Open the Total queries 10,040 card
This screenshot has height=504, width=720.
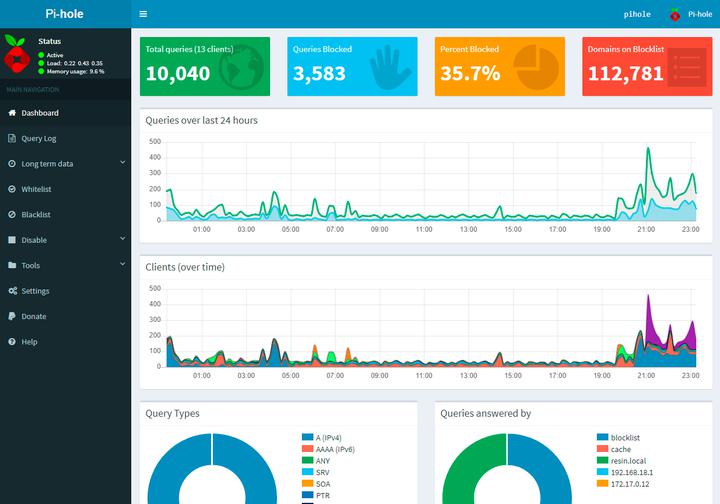(205, 67)
